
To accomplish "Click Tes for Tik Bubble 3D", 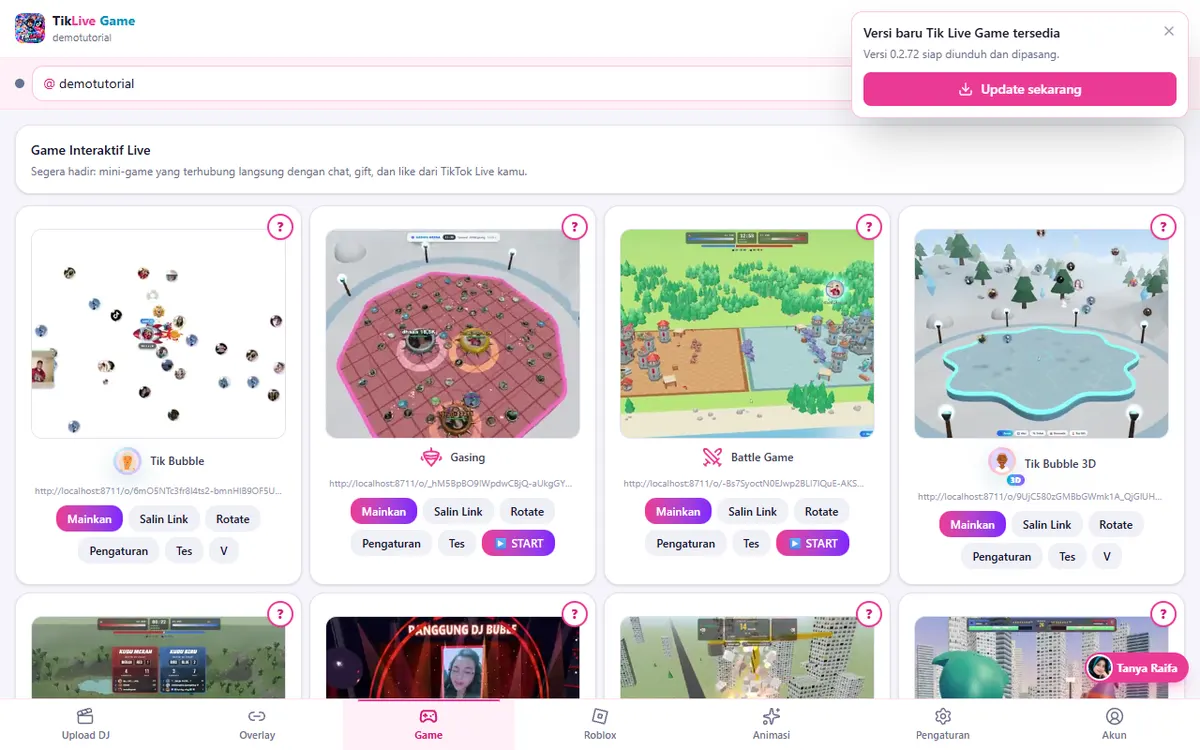I will (x=1067, y=556).
